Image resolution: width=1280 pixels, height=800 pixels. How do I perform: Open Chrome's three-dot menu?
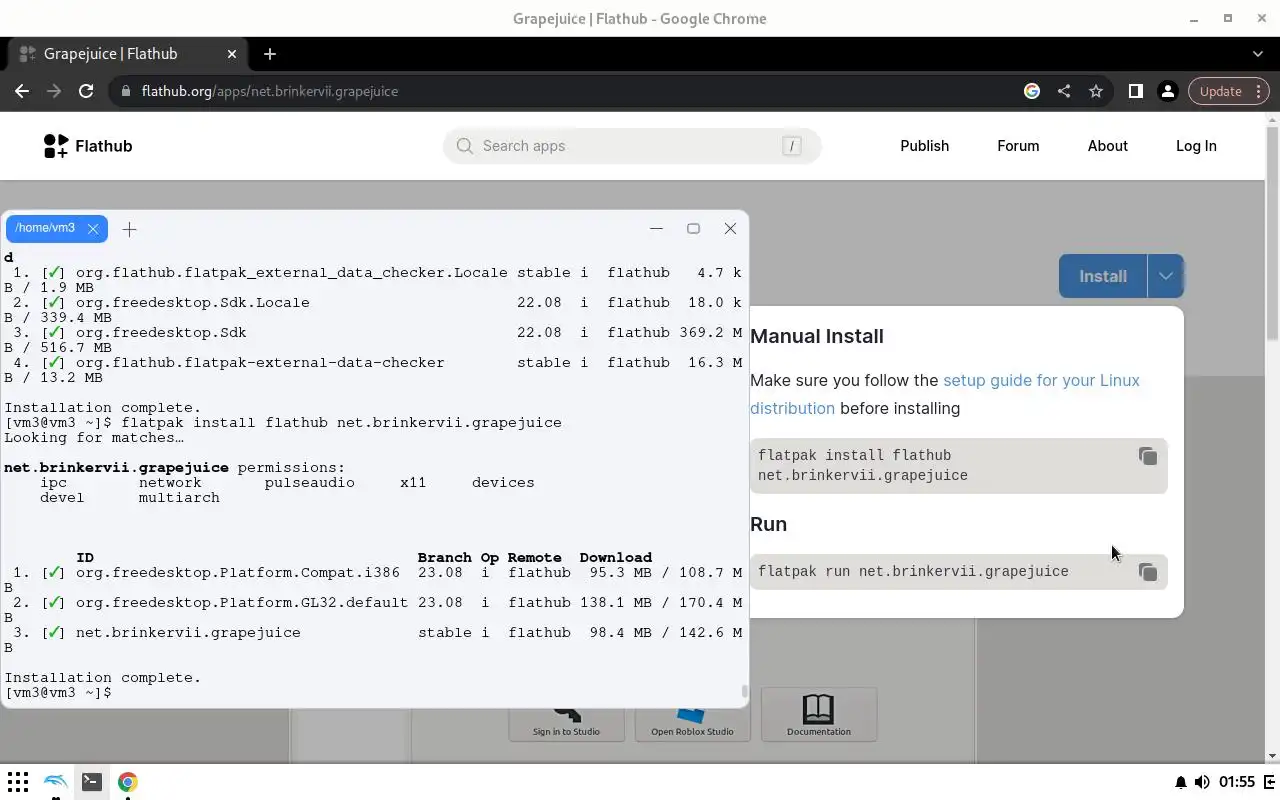(x=1260, y=91)
